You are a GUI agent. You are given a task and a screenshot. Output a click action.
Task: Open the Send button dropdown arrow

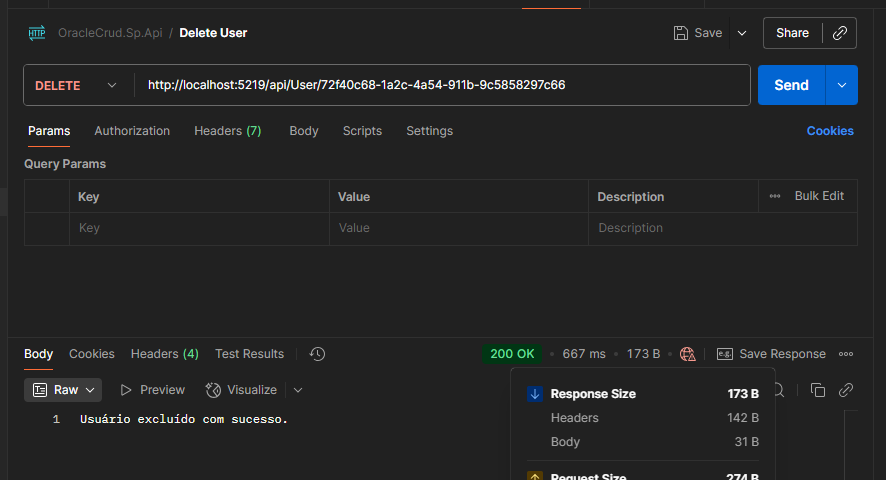(841, 85)
